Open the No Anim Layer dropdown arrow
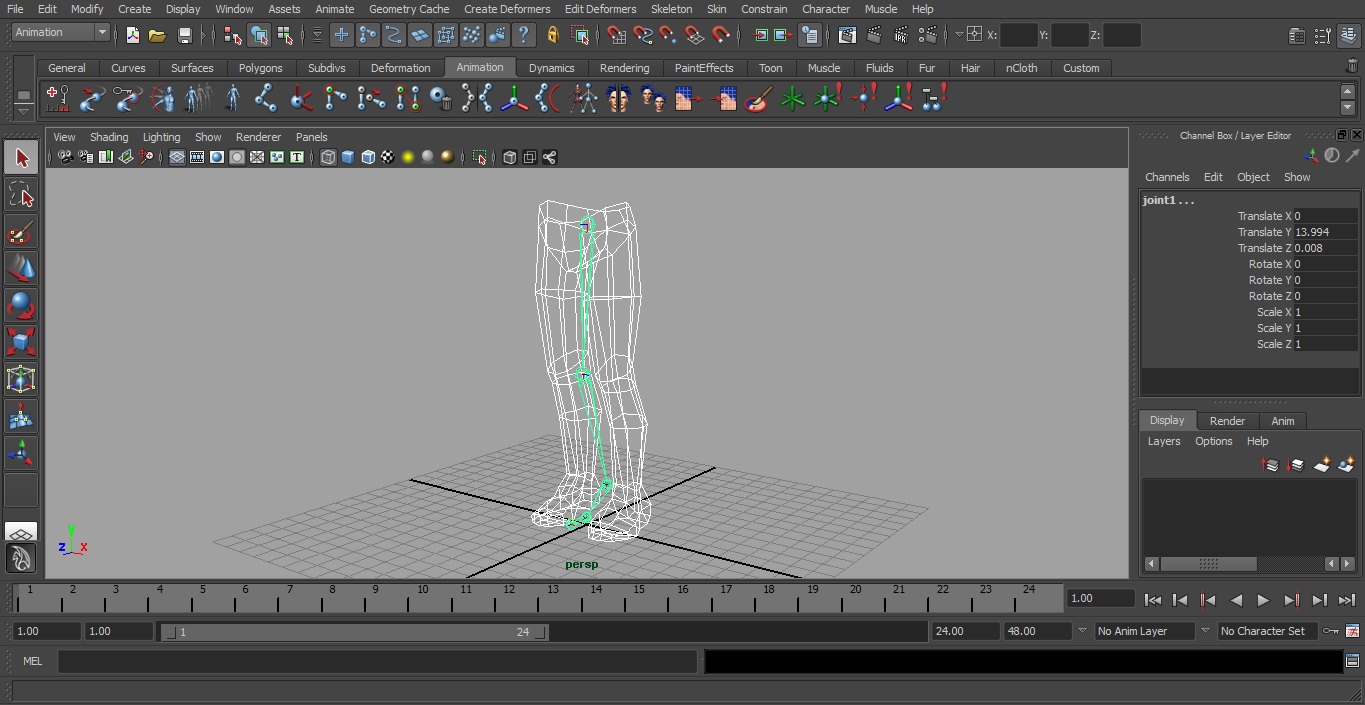 point(1081,631)
